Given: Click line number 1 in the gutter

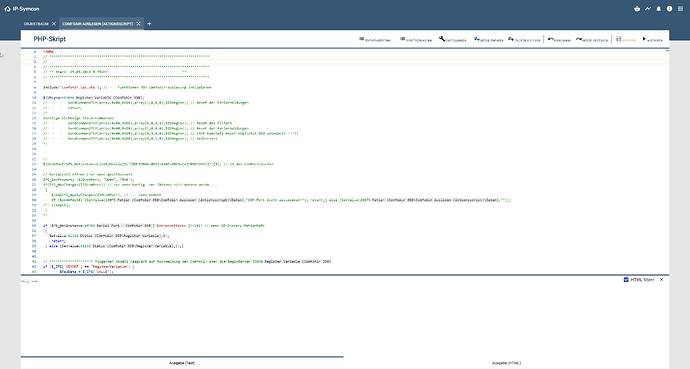Looking at the screenshot, I should coord(35,51).
